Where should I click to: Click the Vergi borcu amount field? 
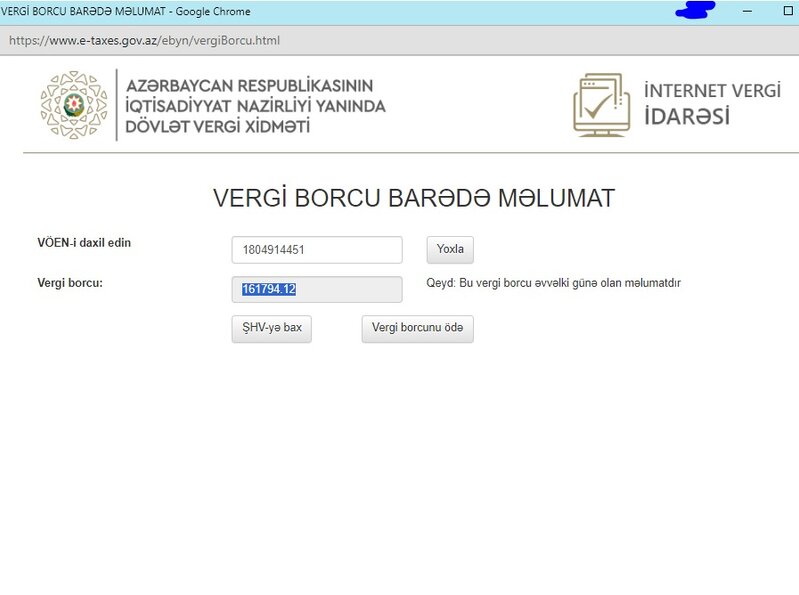(316, 289)
